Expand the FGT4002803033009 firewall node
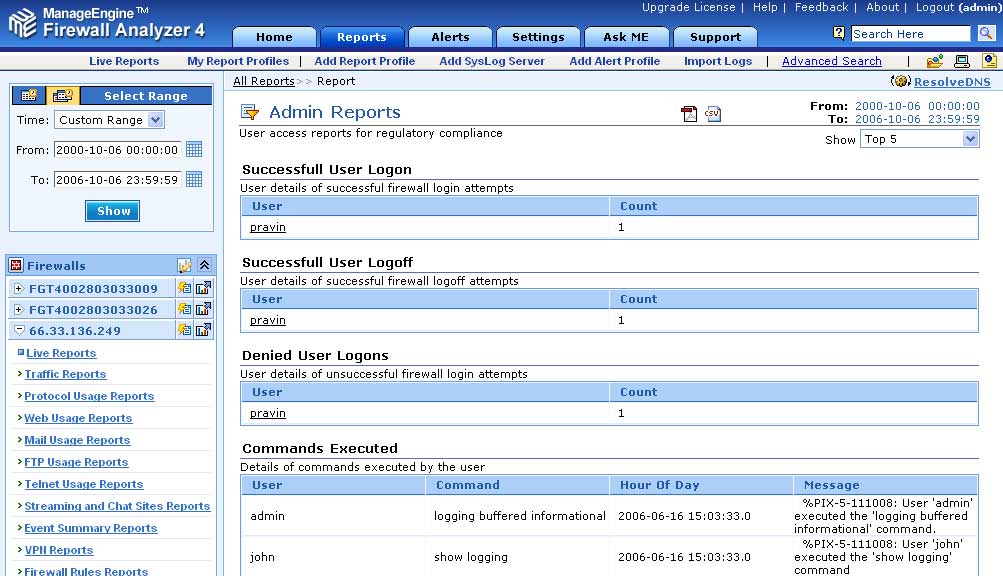Screen dimensions: 1003x576 tap(18, 288)
